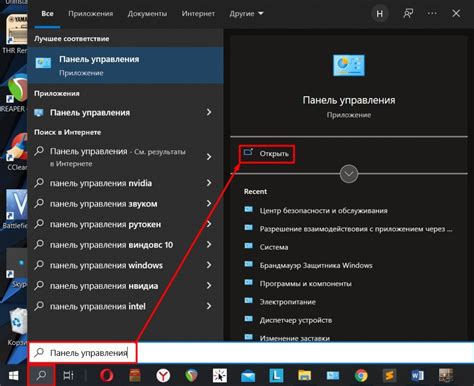
Task: Click the H user account avatar
Action: click(380, 14)
